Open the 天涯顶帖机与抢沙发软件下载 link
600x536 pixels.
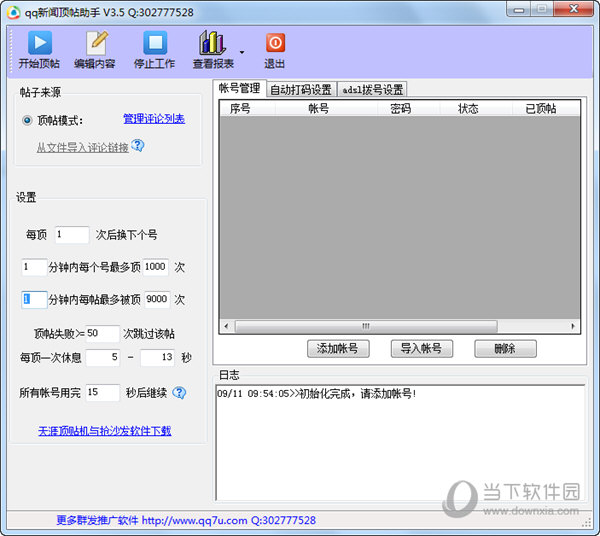pyautogui.click(x=104, y=431)
